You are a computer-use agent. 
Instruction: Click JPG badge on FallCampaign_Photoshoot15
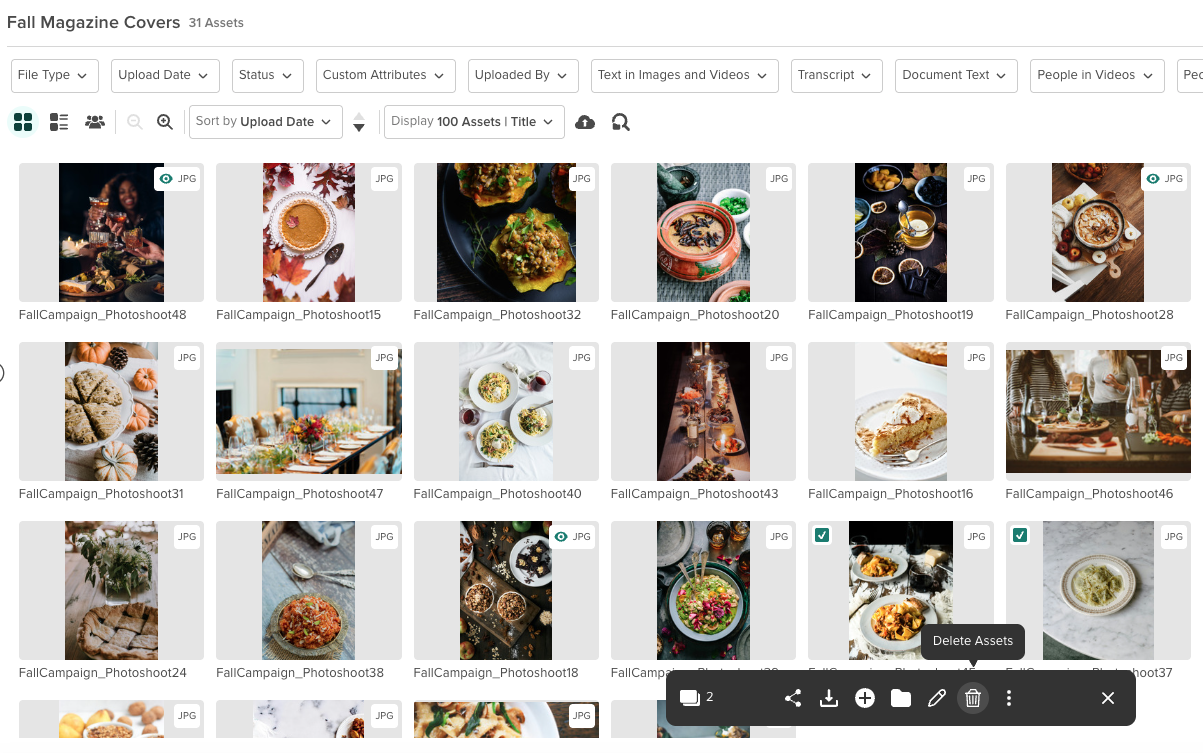pyautogui.click(x=384, y=179)
